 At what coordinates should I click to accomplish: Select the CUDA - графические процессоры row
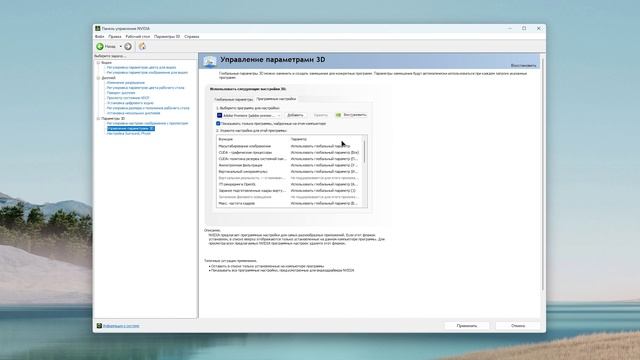tap(289, 153)
